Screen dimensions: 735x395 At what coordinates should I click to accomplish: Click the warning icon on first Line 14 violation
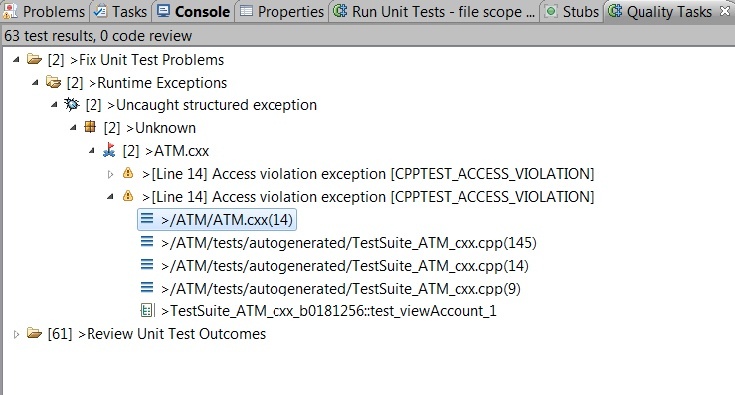[128, 173]
